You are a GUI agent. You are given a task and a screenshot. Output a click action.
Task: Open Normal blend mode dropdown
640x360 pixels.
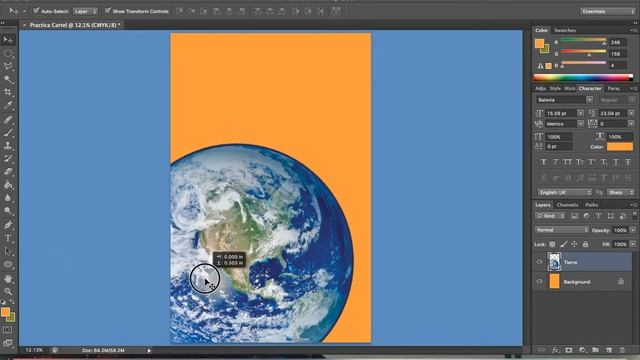(x=562, y=230)
